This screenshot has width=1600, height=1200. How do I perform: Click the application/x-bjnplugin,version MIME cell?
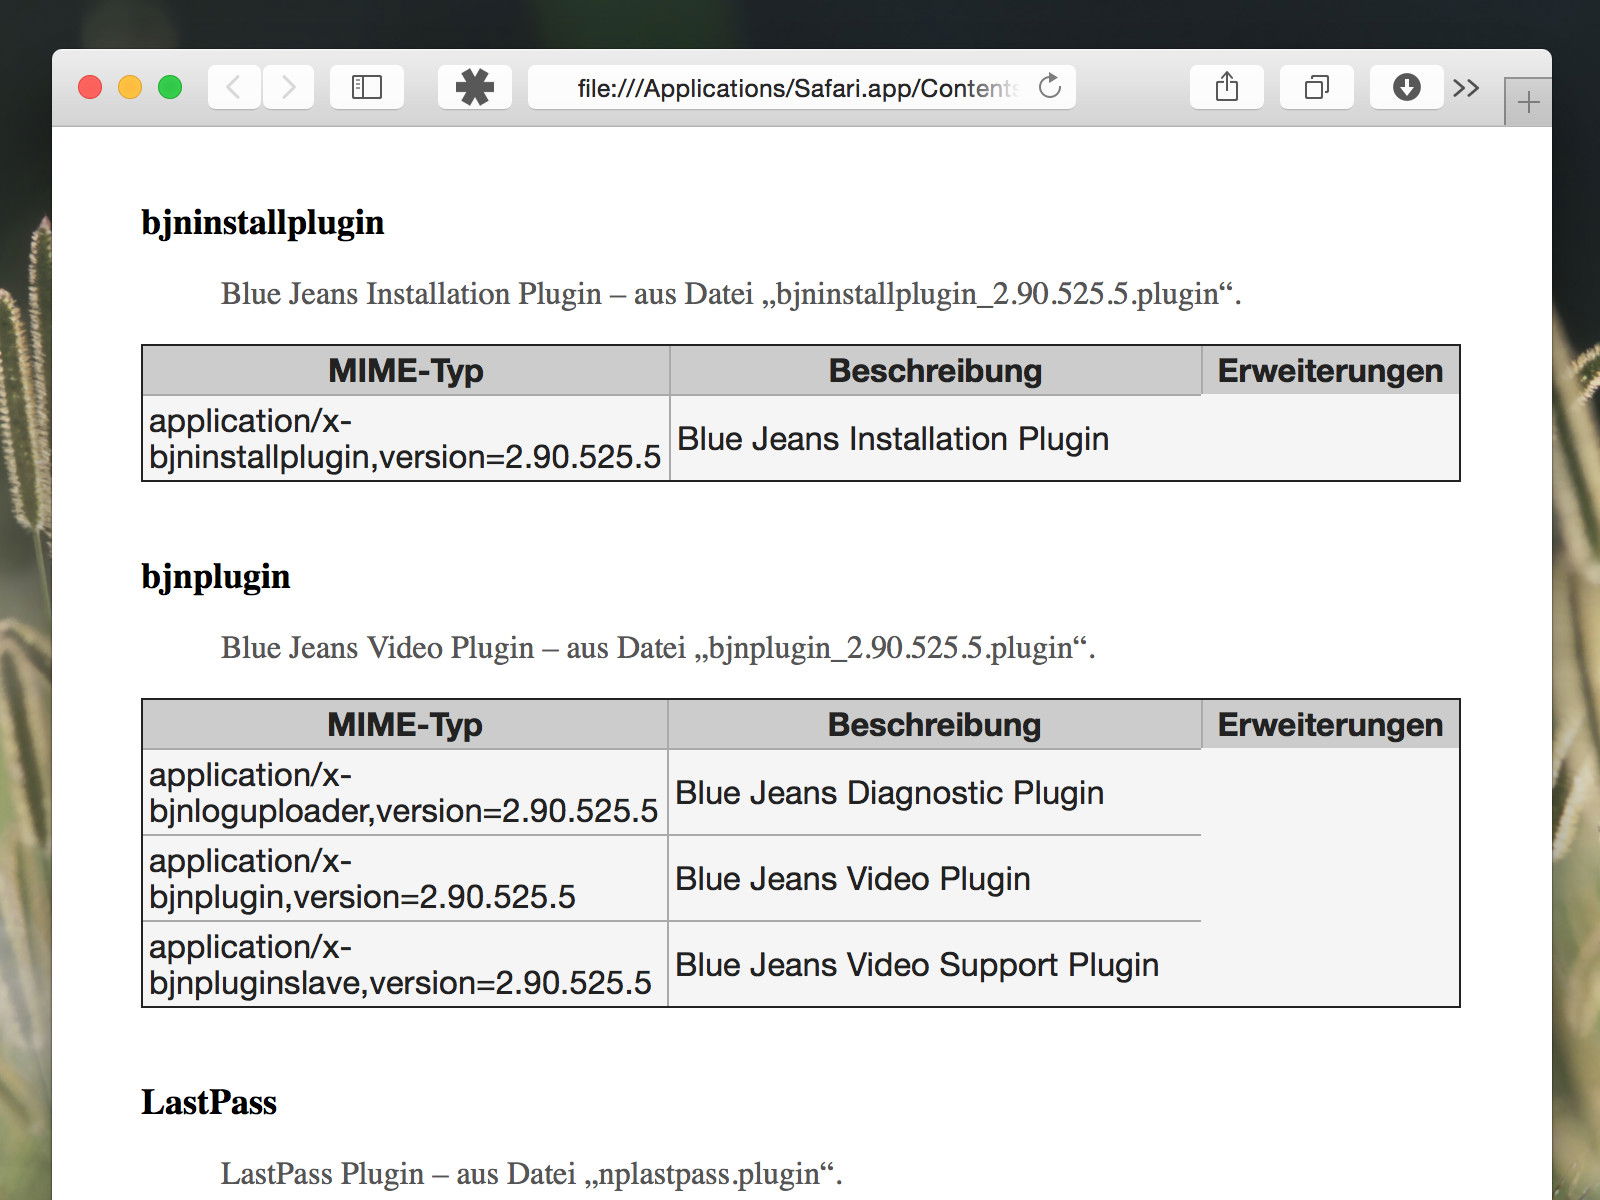(405, 879)
